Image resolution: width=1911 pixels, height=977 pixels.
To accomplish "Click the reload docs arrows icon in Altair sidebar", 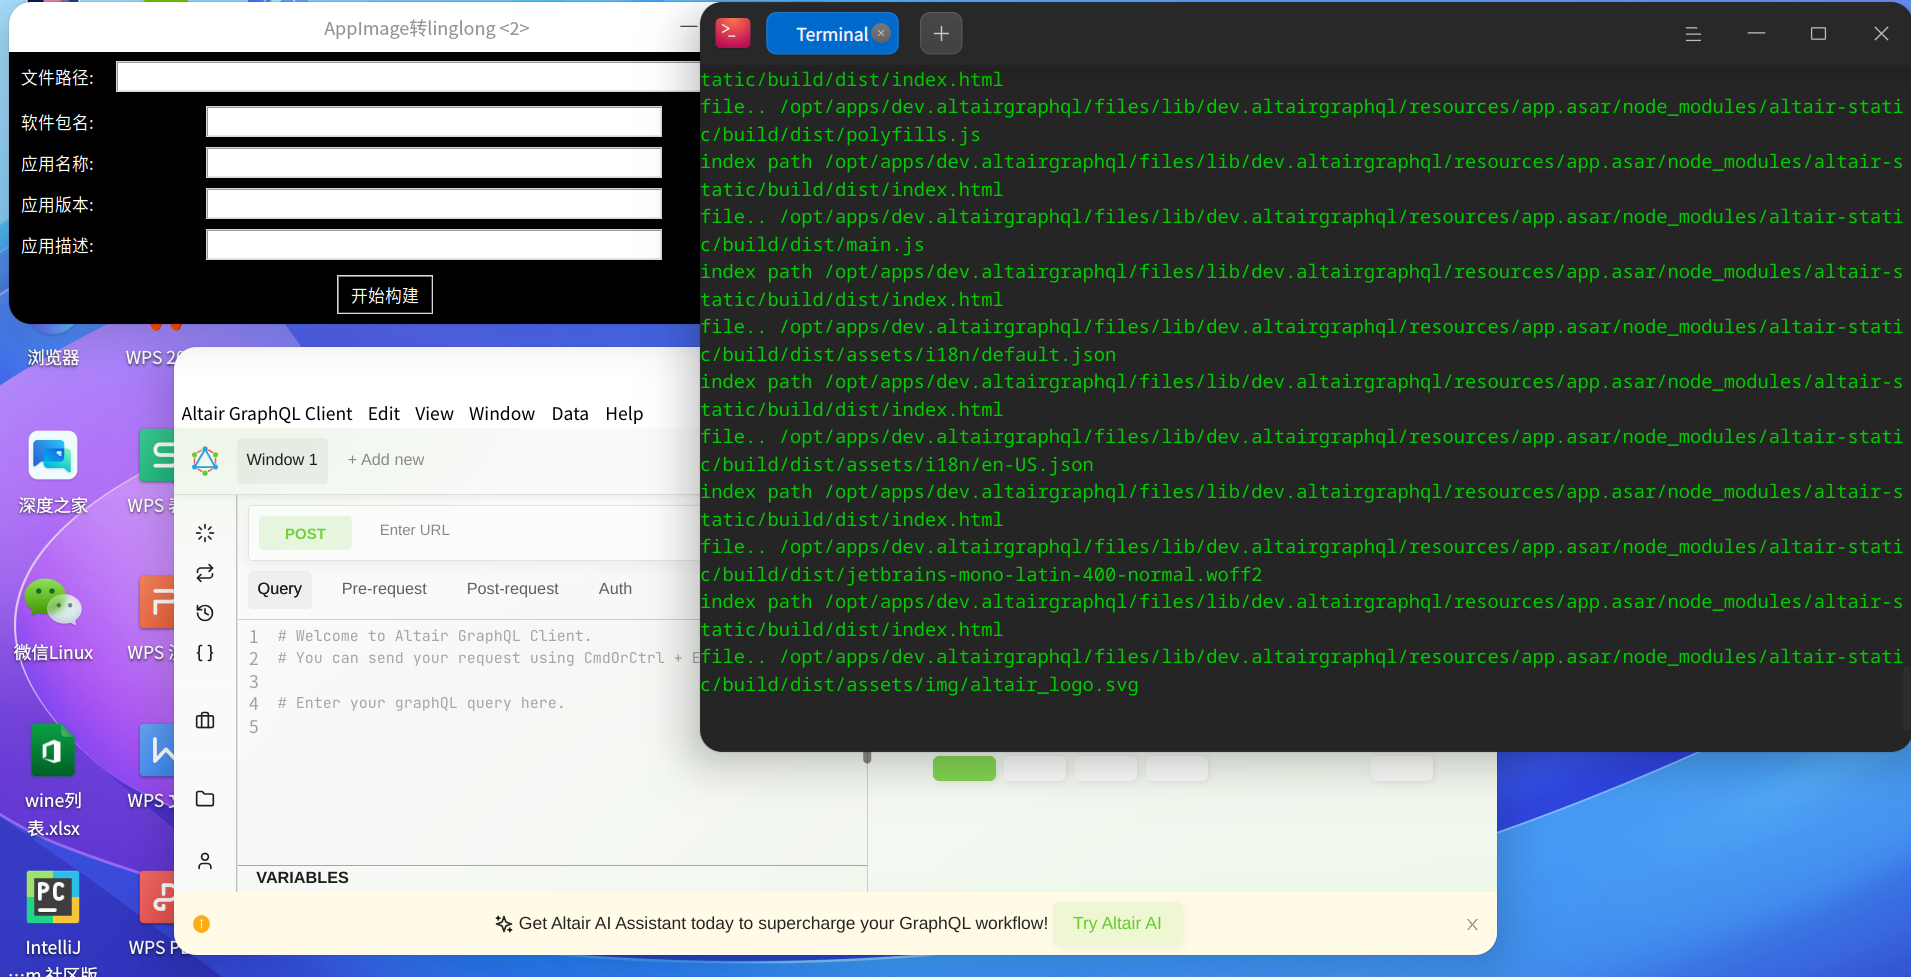I will click(x=205, y=573).
